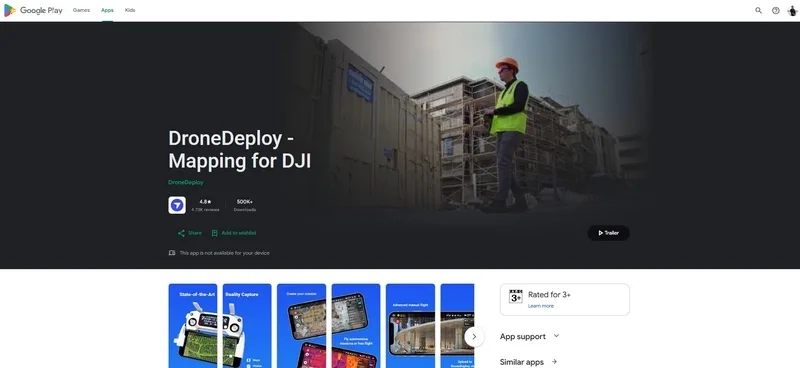Open the Learn more rating link
800x368 pixels.
541,306
